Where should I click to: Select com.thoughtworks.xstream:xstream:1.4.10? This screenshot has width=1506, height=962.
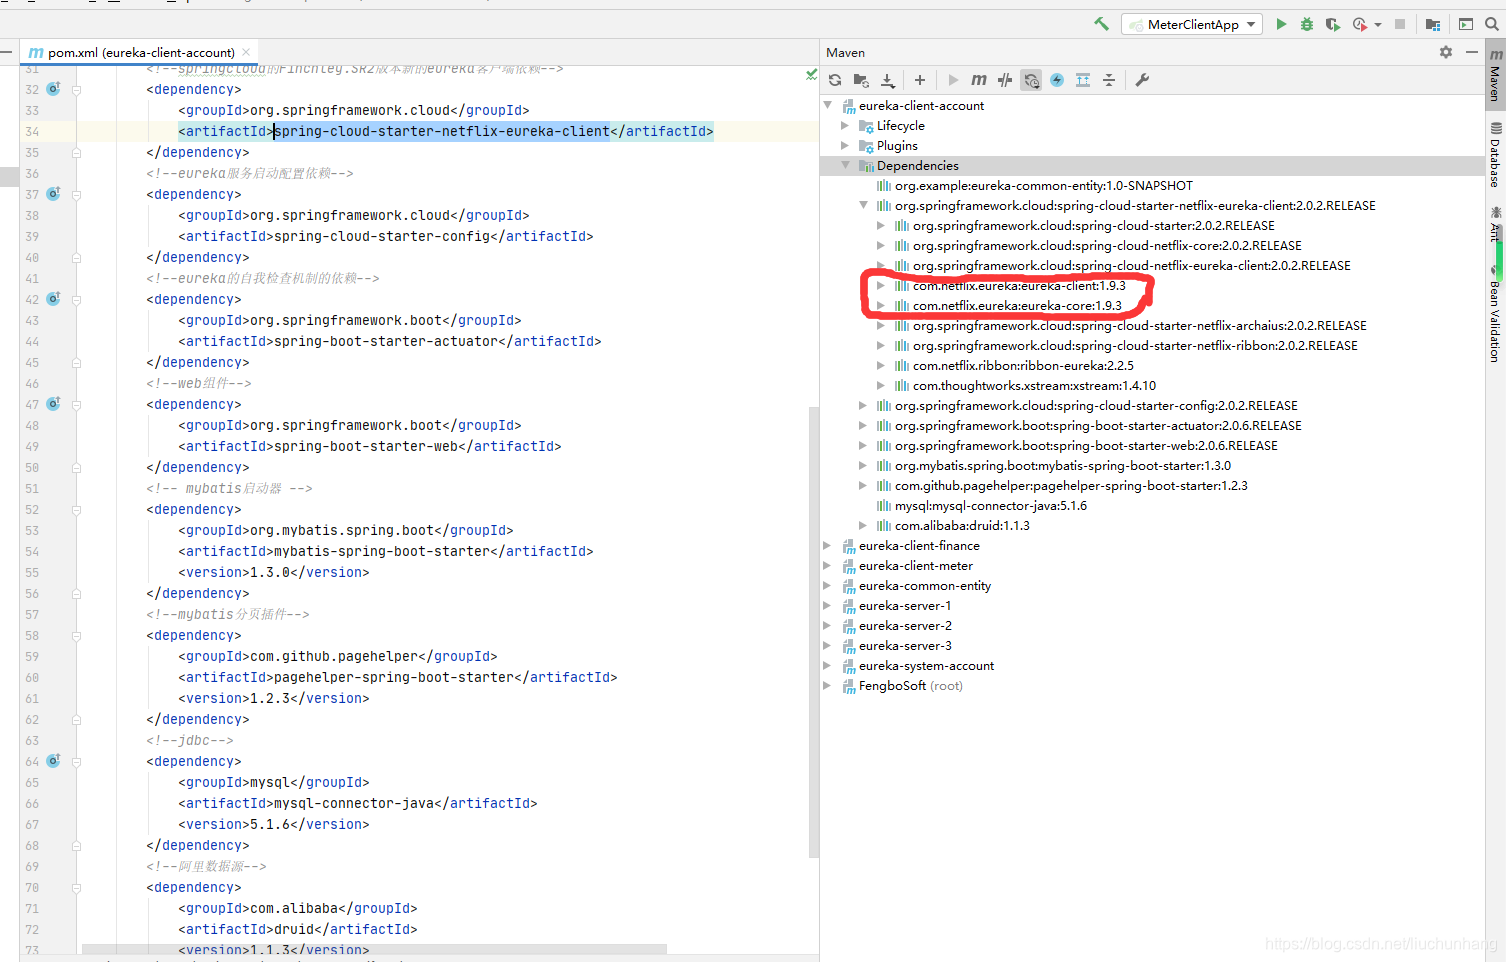1034,385
